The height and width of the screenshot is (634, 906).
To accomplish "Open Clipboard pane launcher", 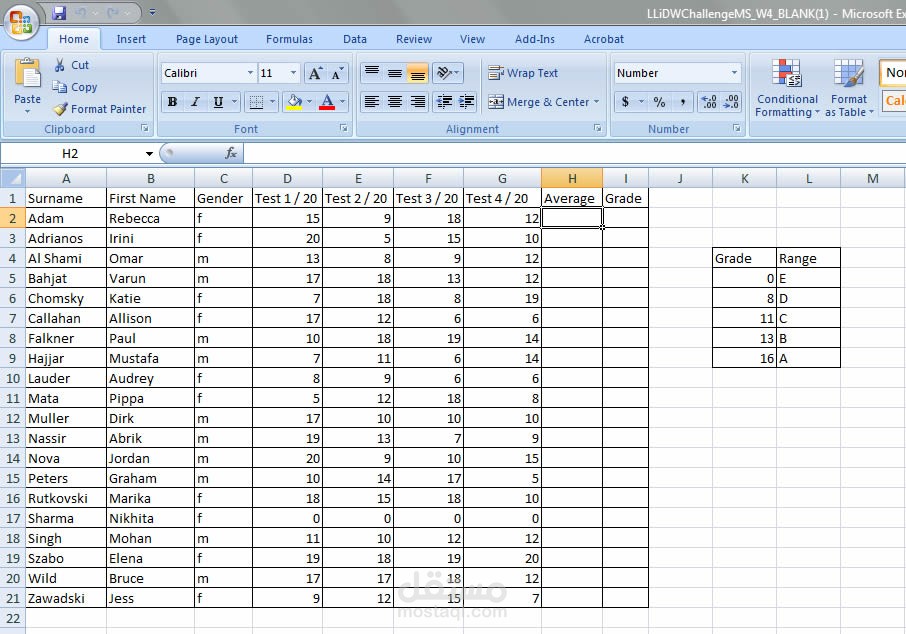I will [x=145, y=128].
